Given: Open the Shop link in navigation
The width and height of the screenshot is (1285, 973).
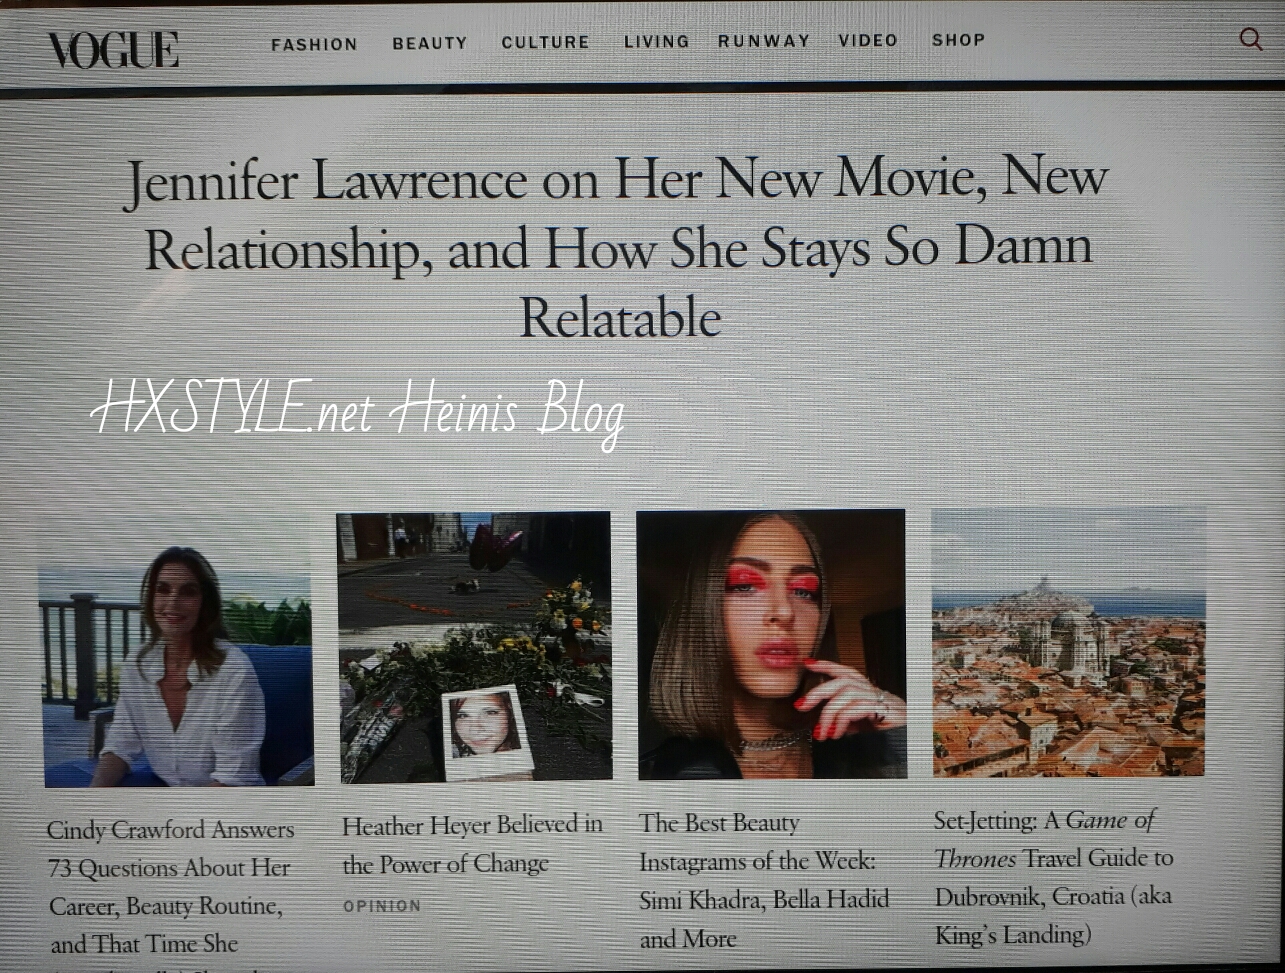Looking at the screenshot, I should coord(958,40).
